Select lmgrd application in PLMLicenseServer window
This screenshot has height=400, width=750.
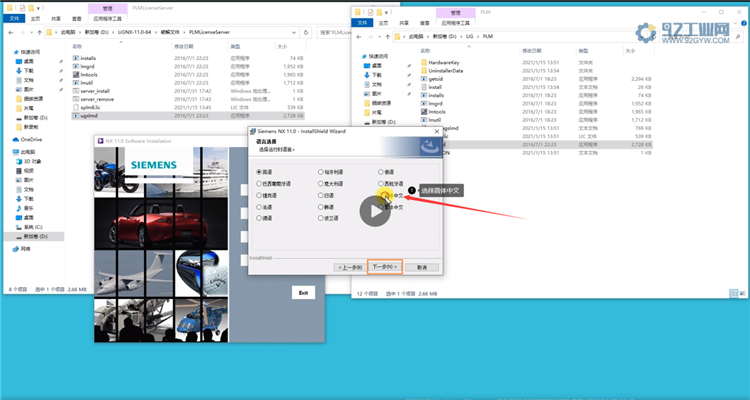pyautogui.click(x=87, y=67)
